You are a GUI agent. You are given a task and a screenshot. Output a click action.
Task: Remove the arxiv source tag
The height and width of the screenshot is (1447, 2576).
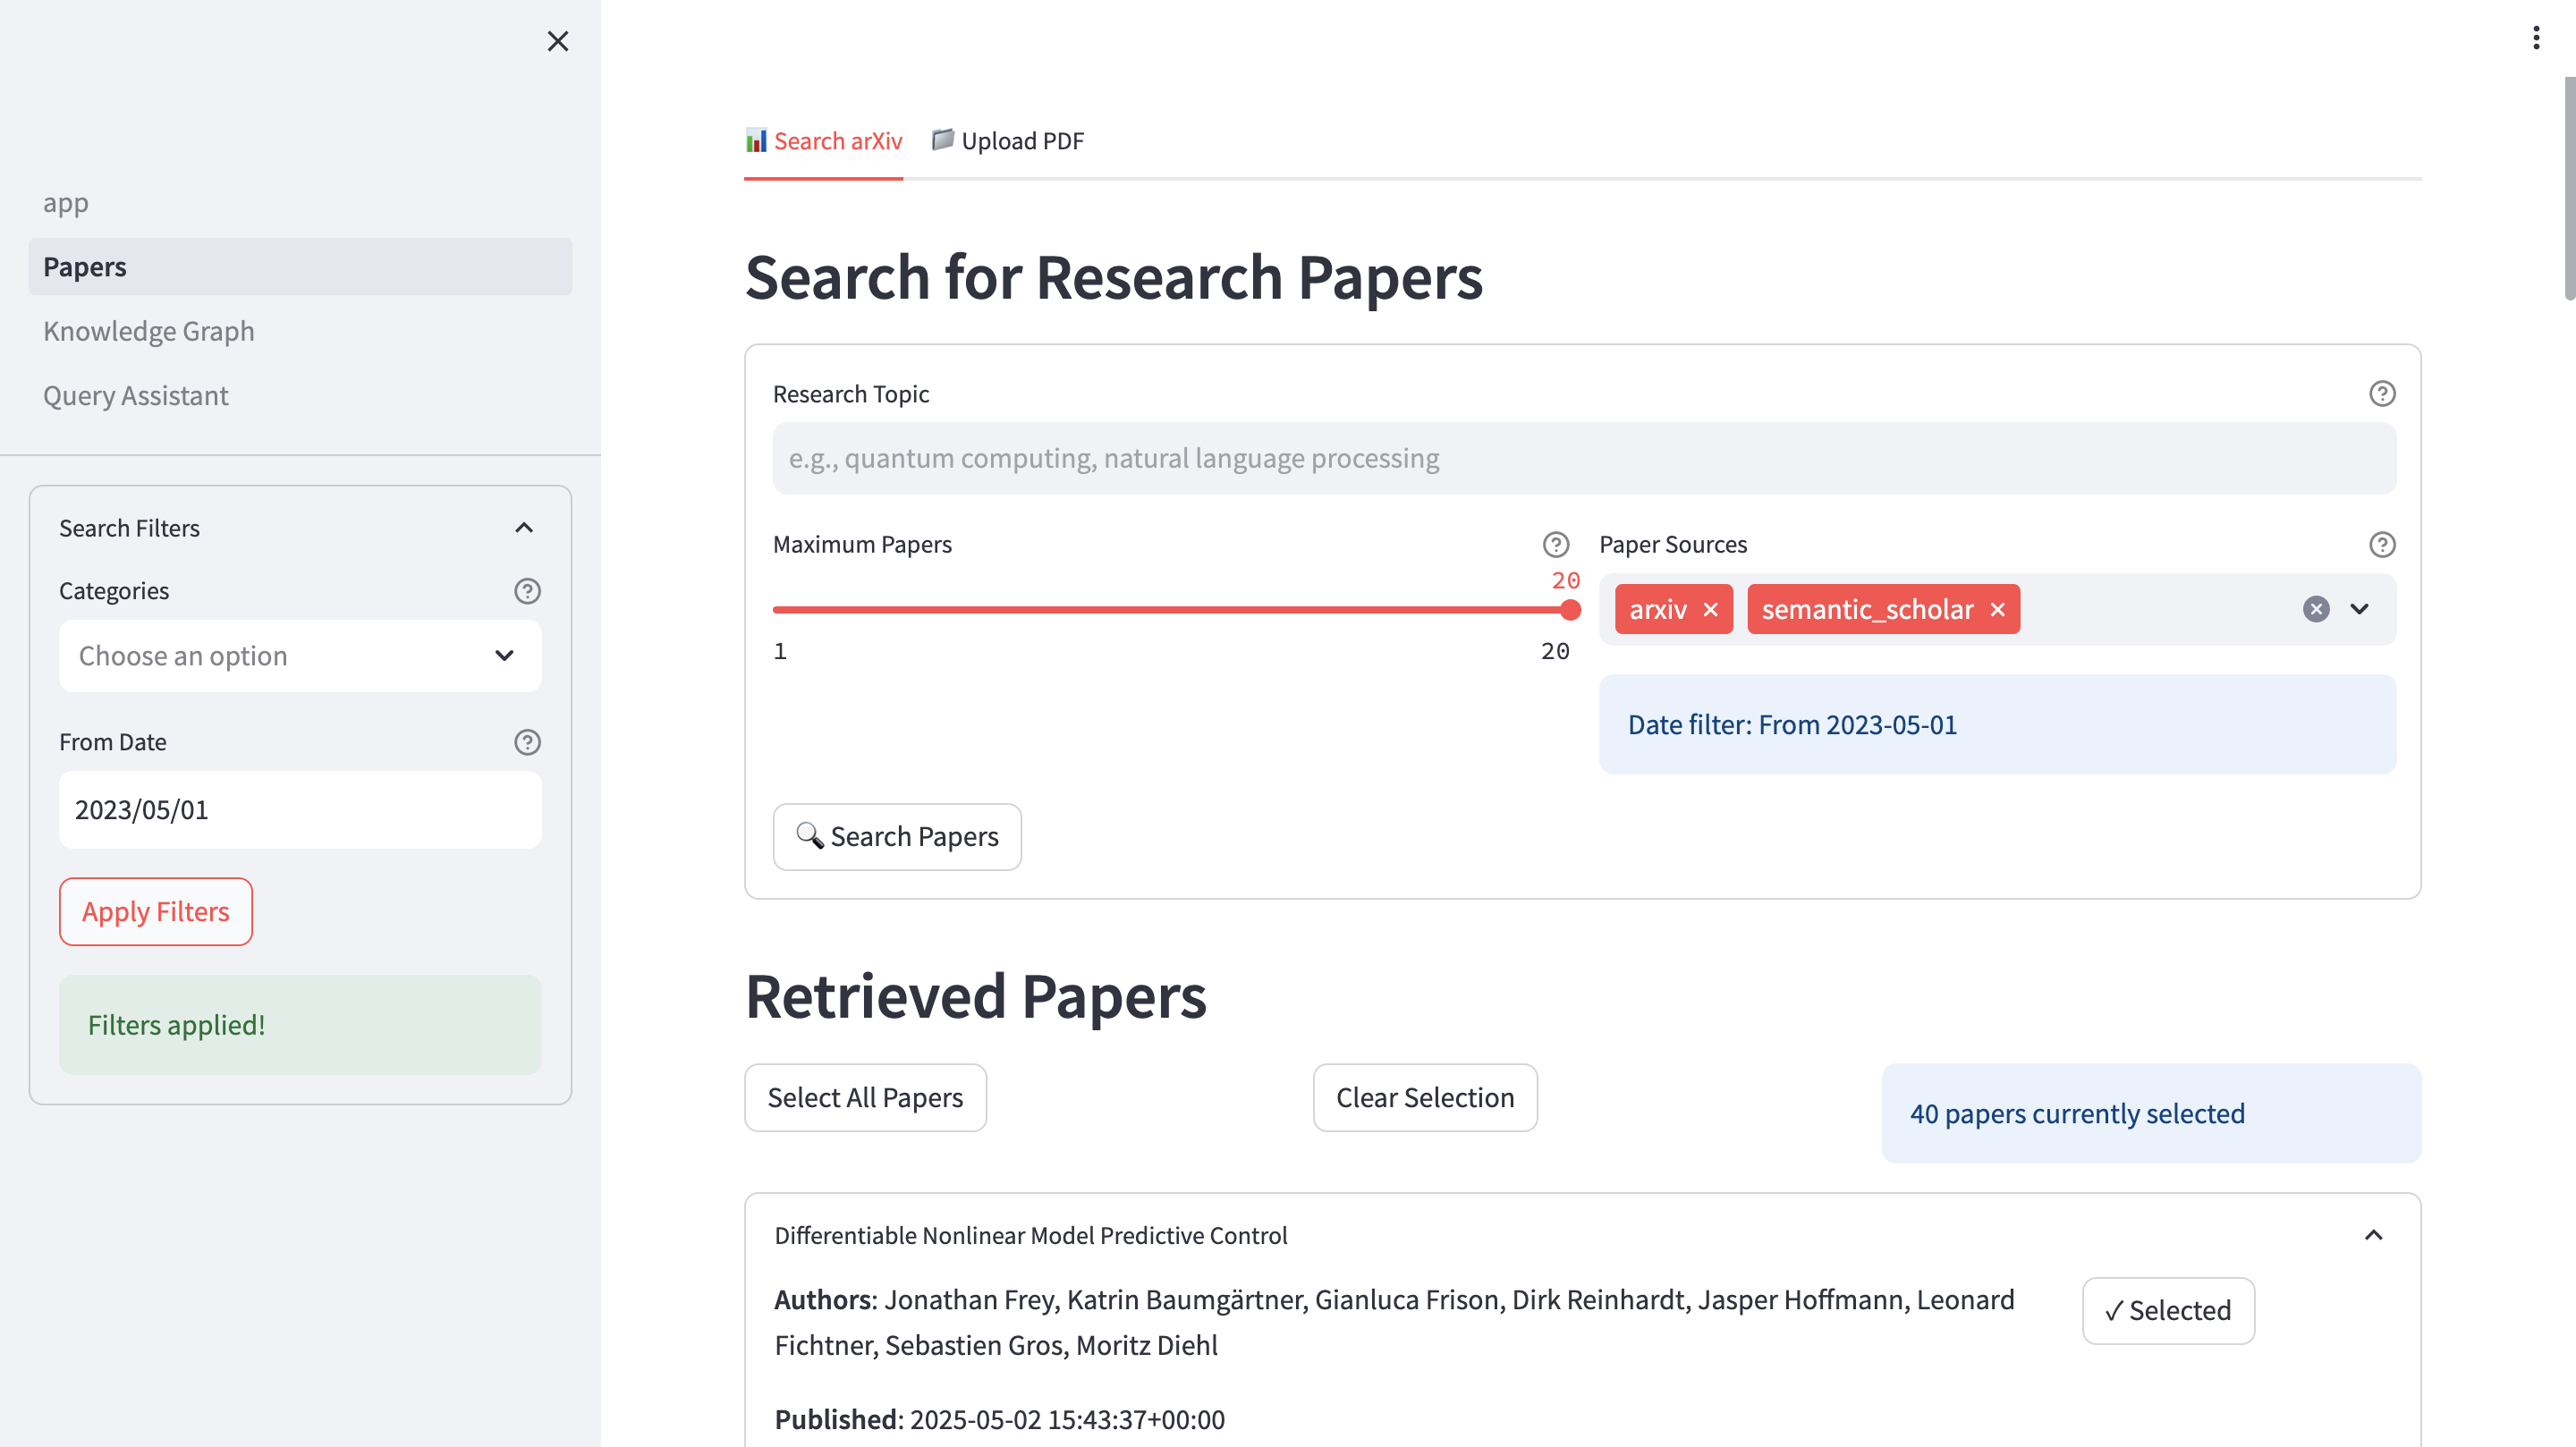(x=1710, y=610)
